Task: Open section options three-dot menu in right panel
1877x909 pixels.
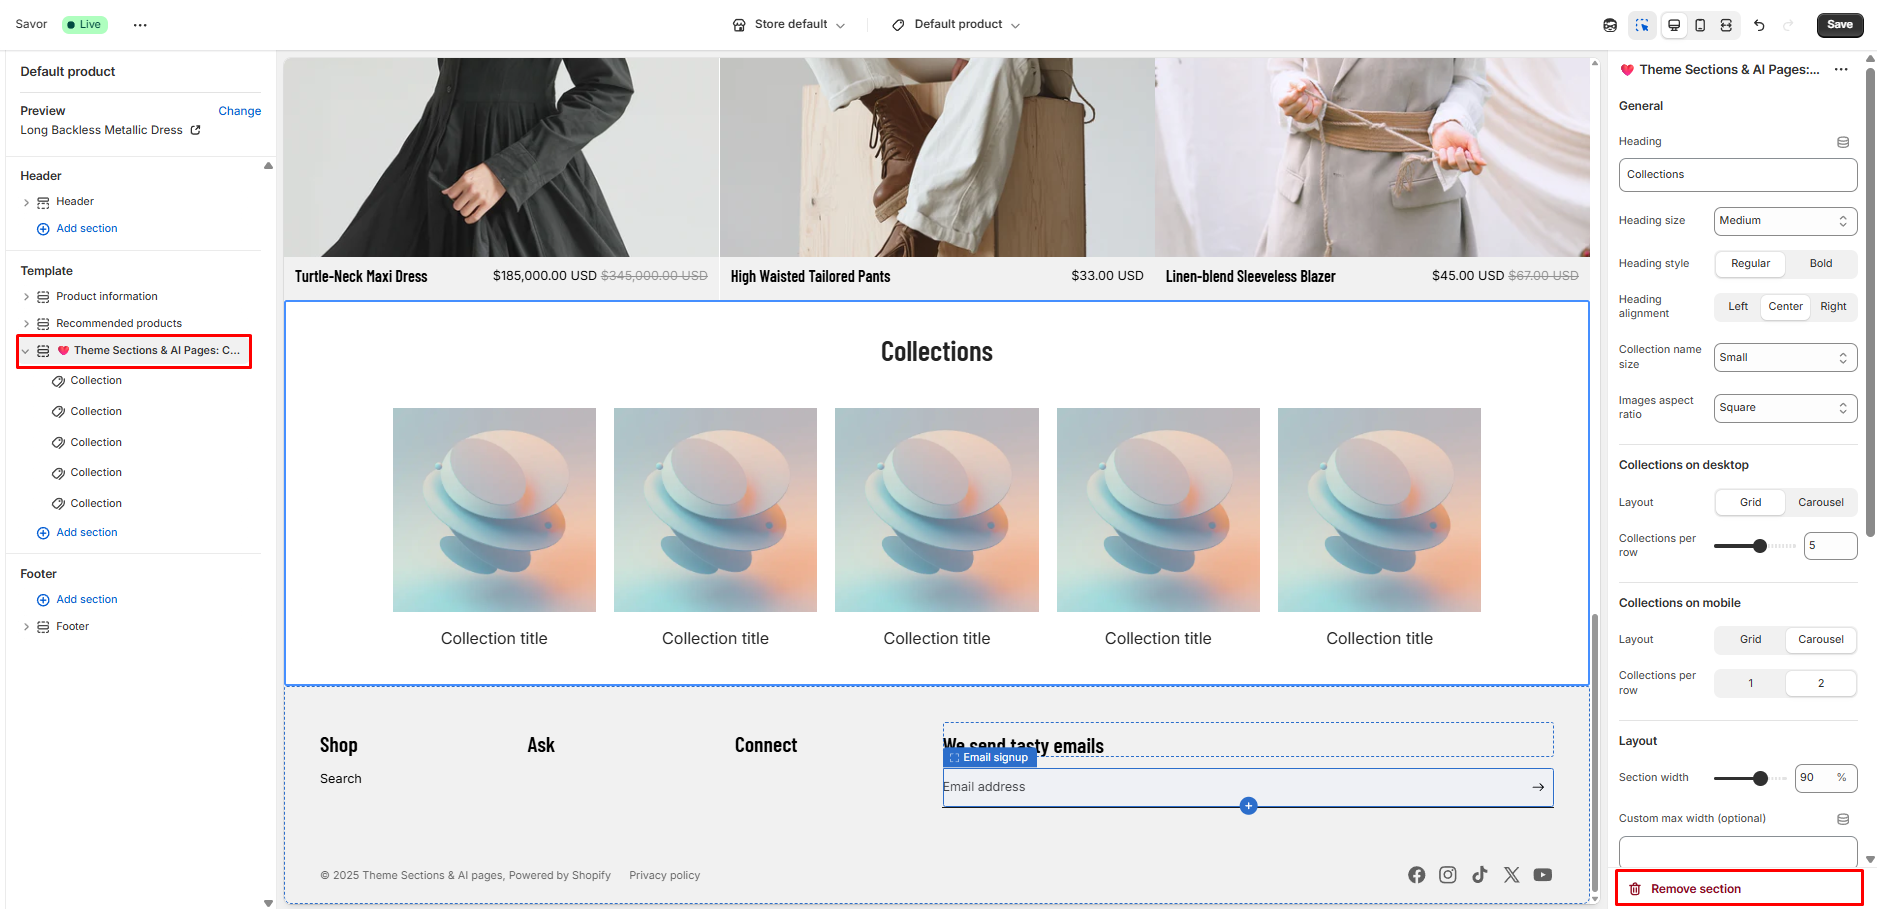Action: pyautogui.click(x=1841, y=70)
